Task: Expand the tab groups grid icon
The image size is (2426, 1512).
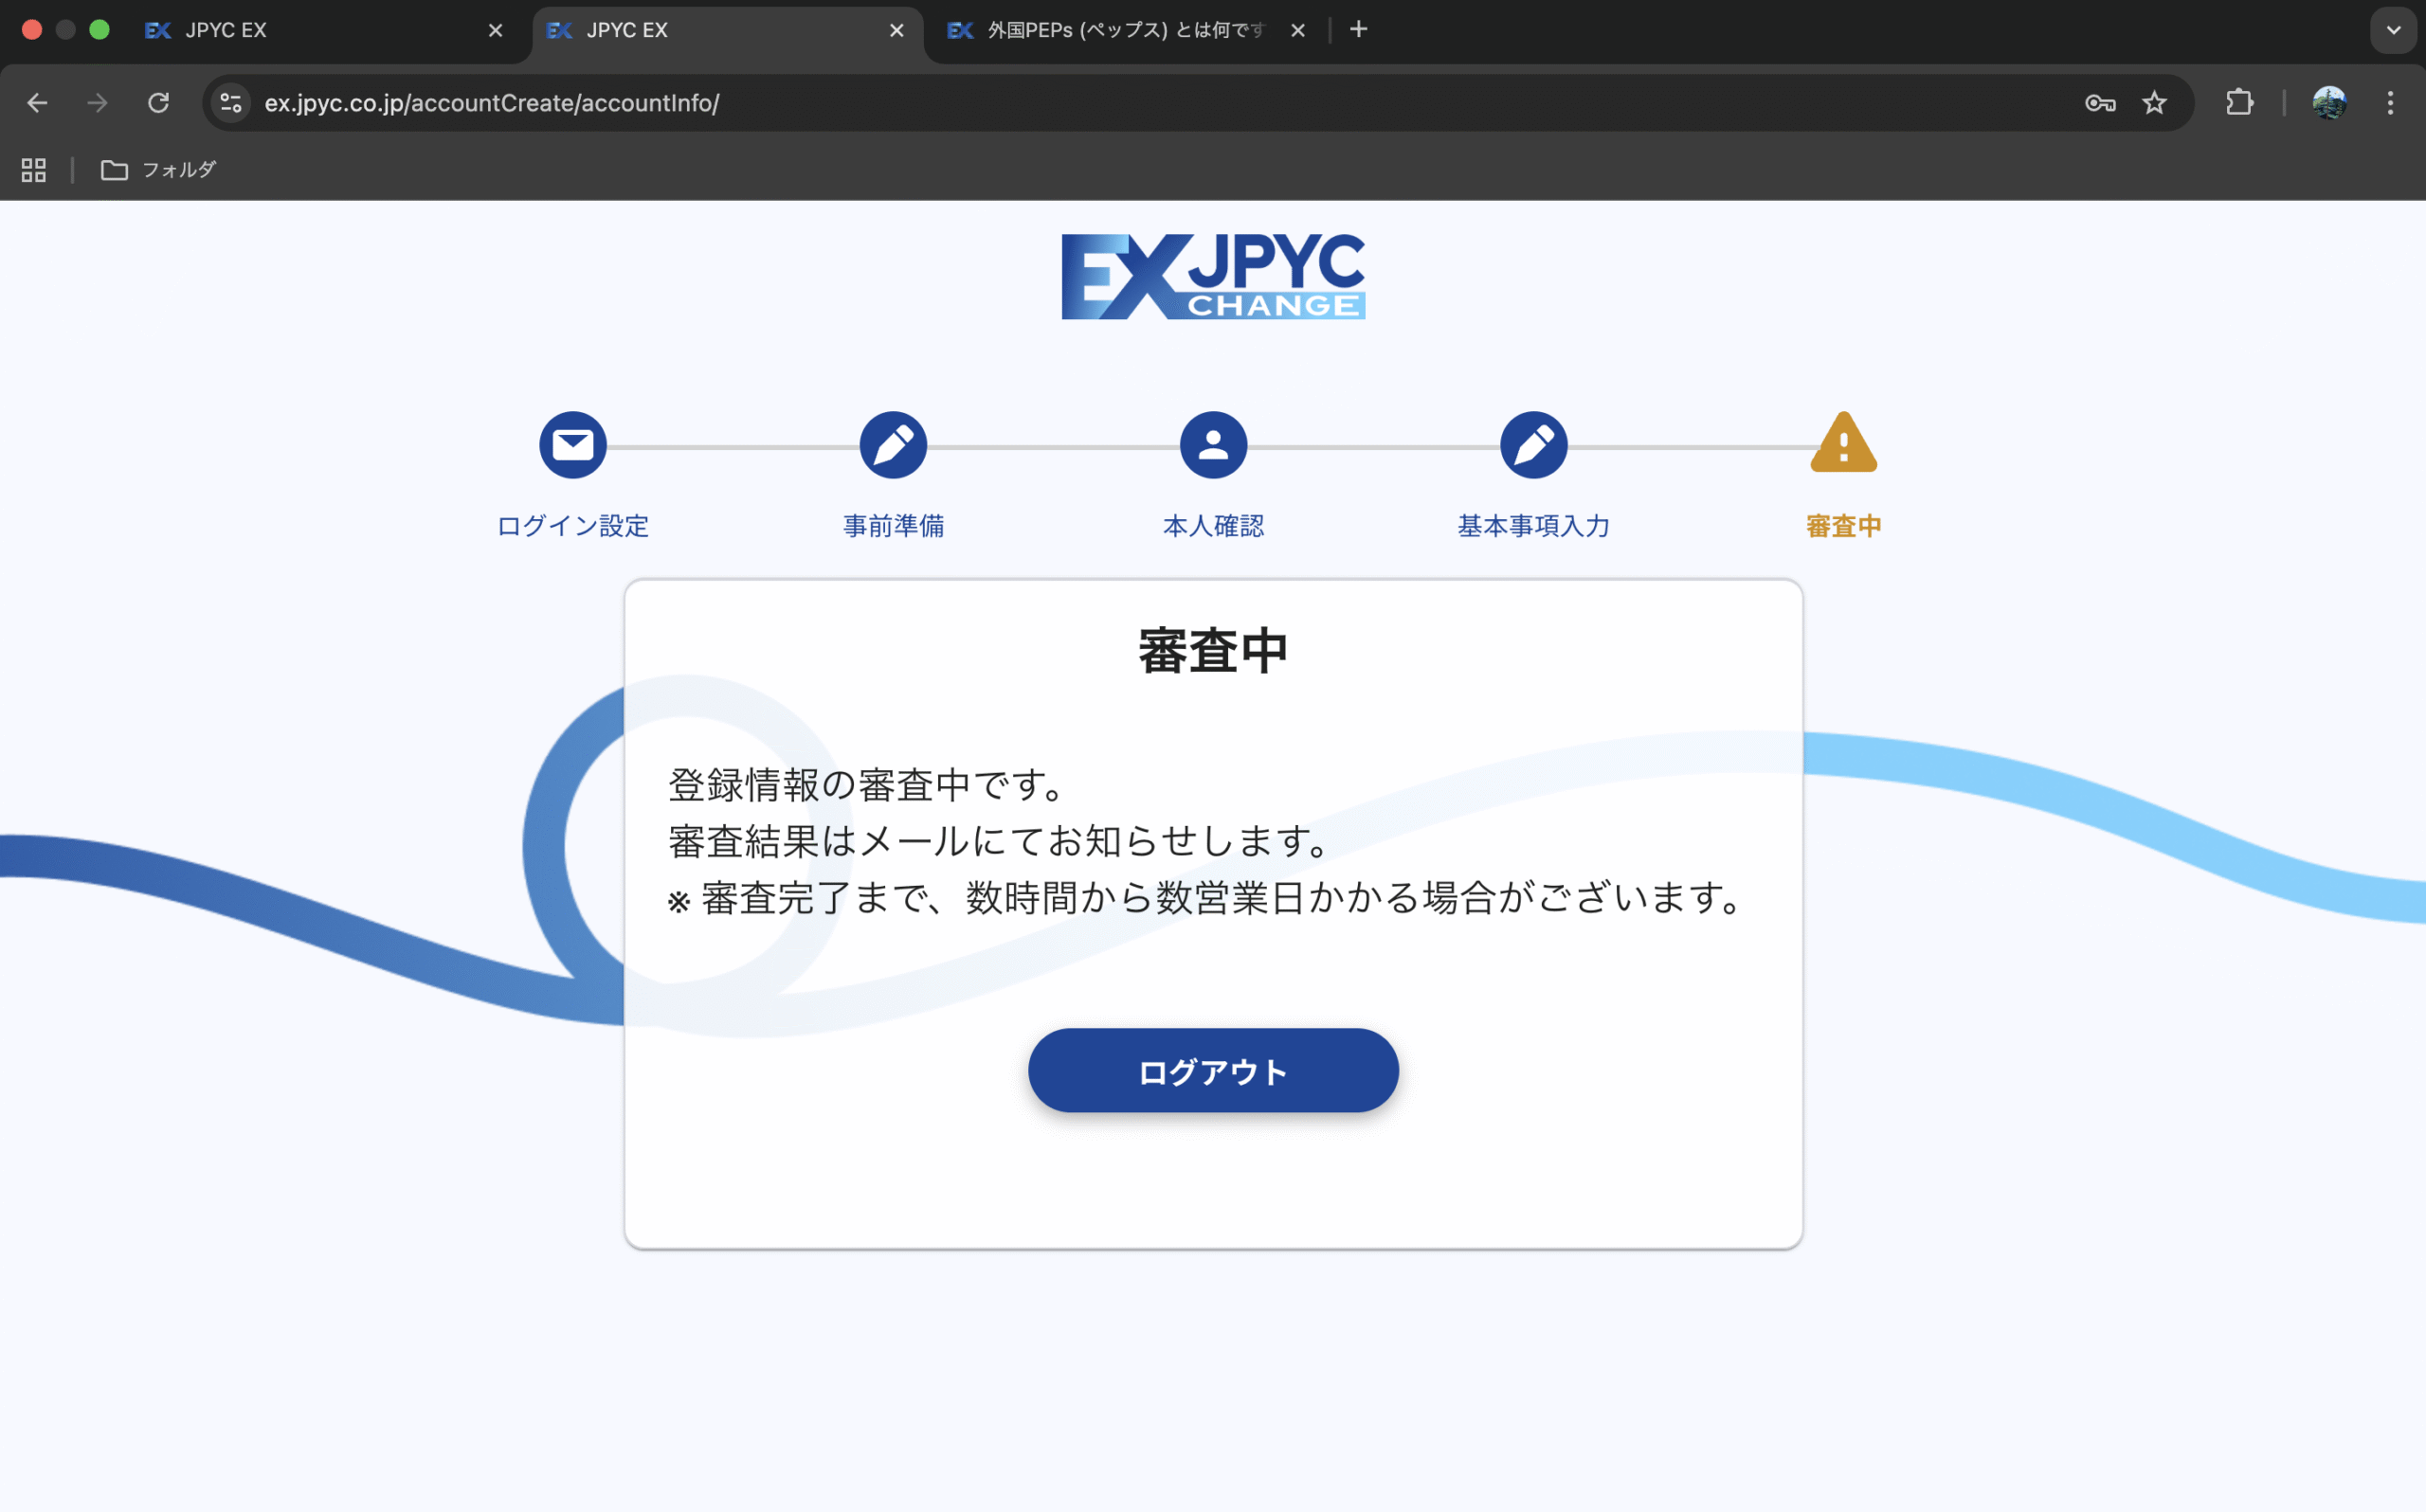Action: [x=32, y=170]
